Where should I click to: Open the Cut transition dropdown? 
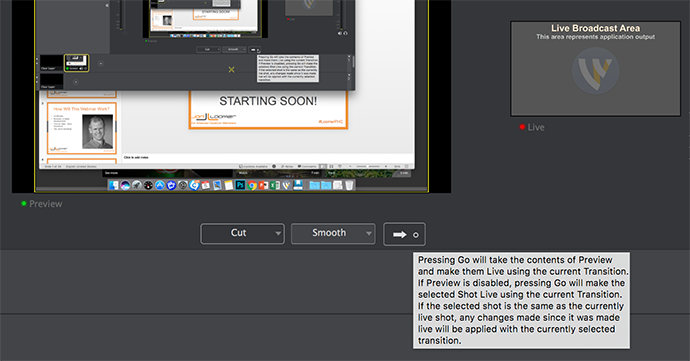pos(242,233)
